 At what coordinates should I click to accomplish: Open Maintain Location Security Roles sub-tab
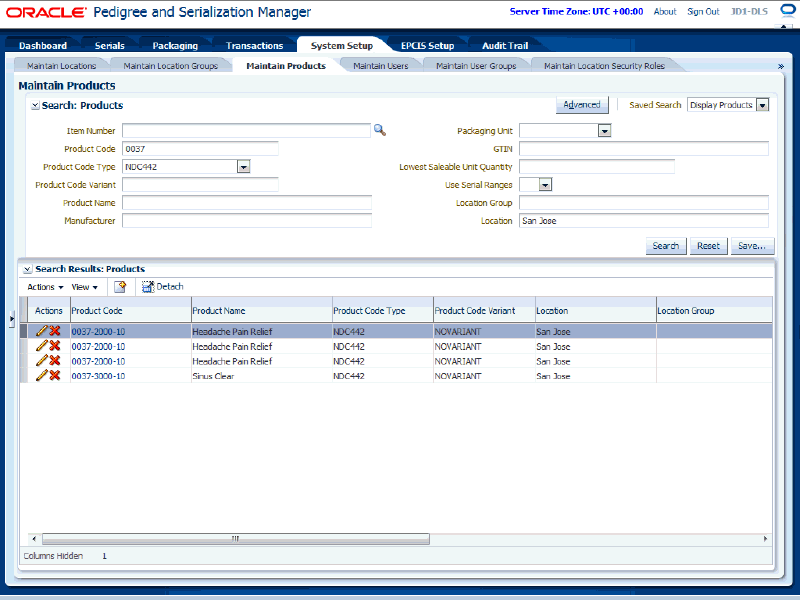point(604,66)
